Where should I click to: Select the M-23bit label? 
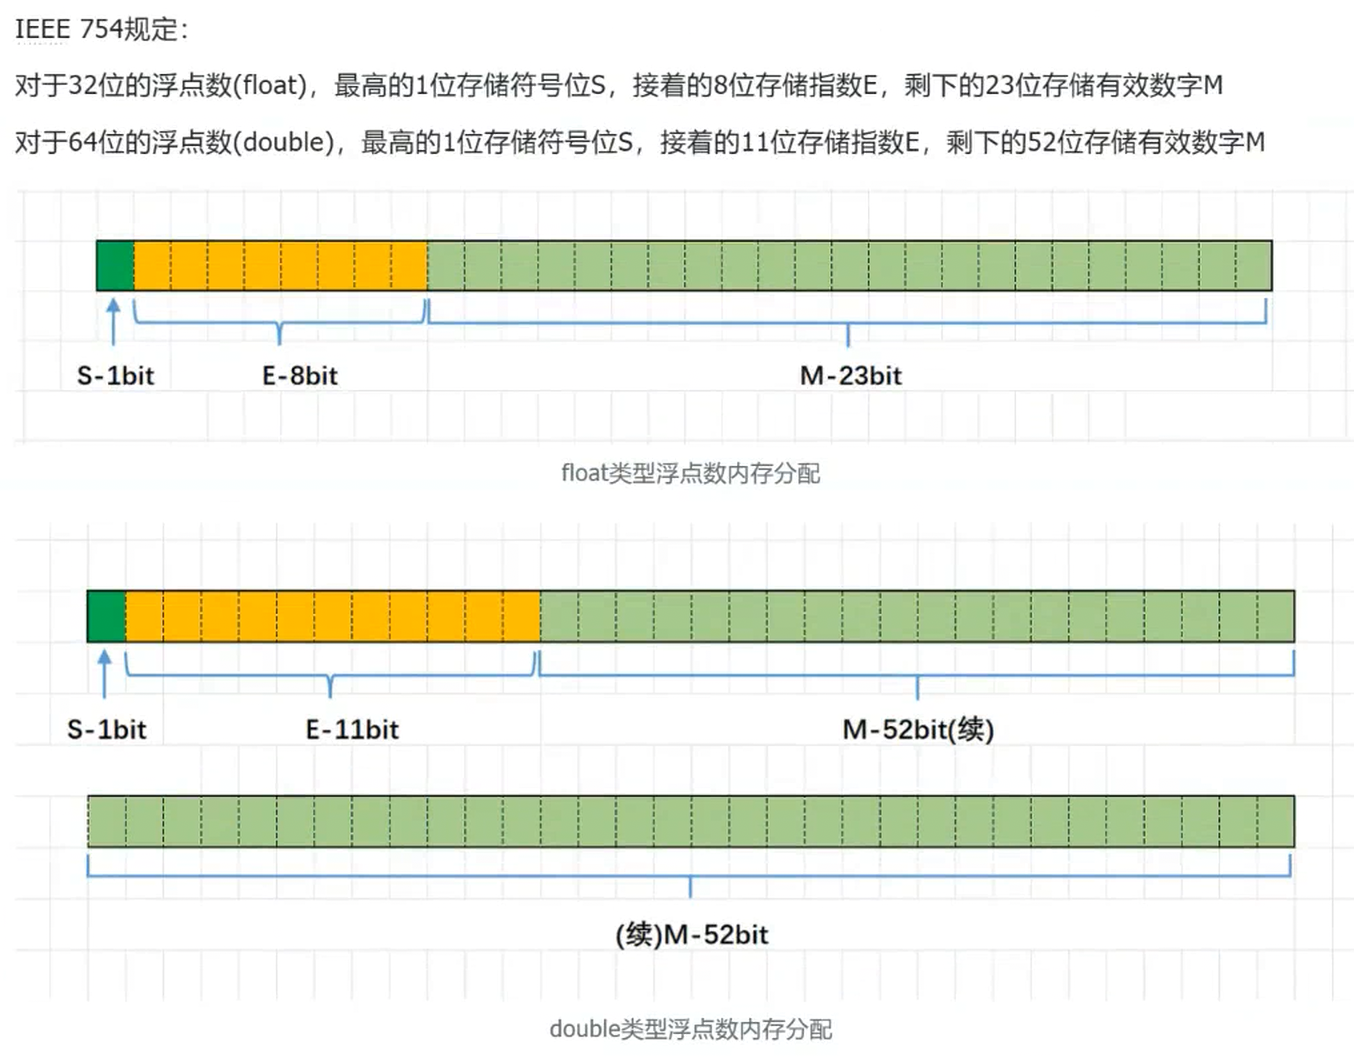[849, 376]
